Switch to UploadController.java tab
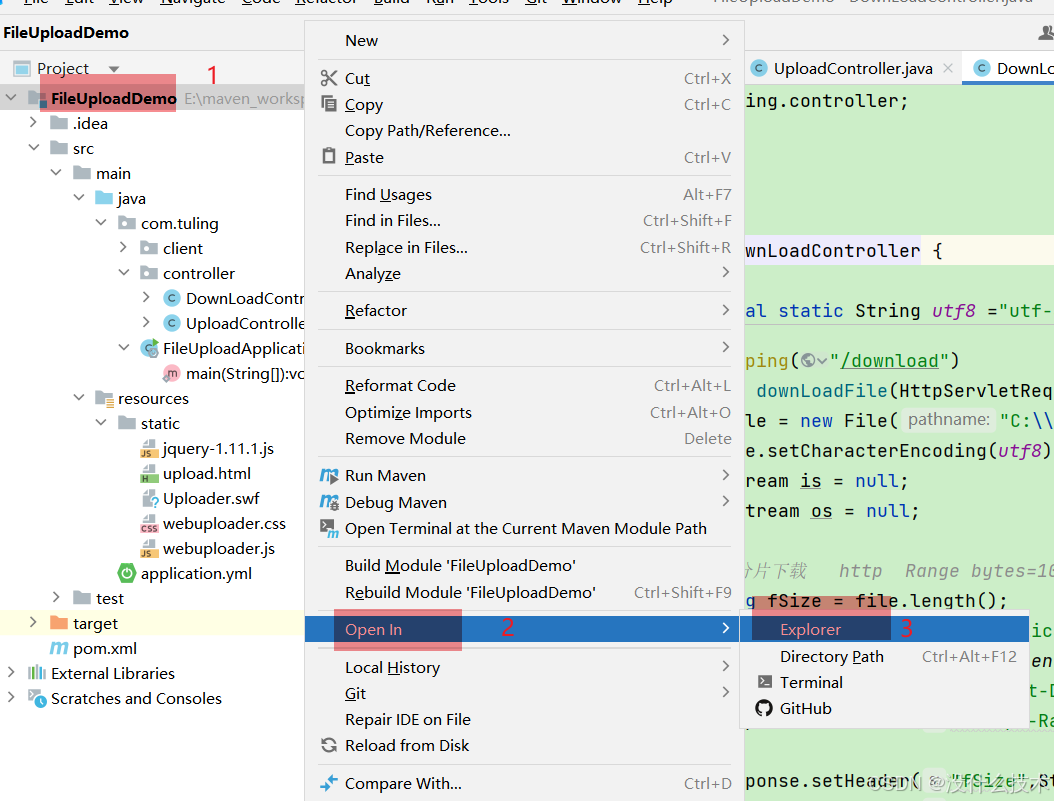 [x=852, y=69]
